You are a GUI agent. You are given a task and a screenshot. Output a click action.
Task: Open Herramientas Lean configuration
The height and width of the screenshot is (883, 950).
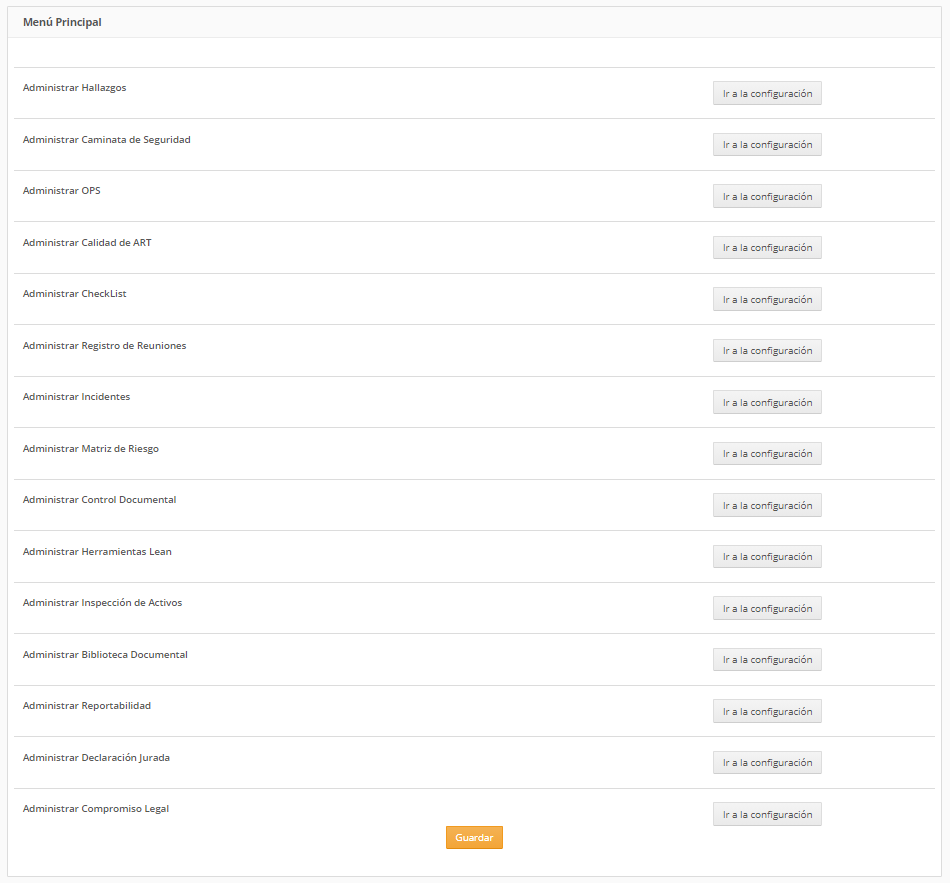point(767,556)
